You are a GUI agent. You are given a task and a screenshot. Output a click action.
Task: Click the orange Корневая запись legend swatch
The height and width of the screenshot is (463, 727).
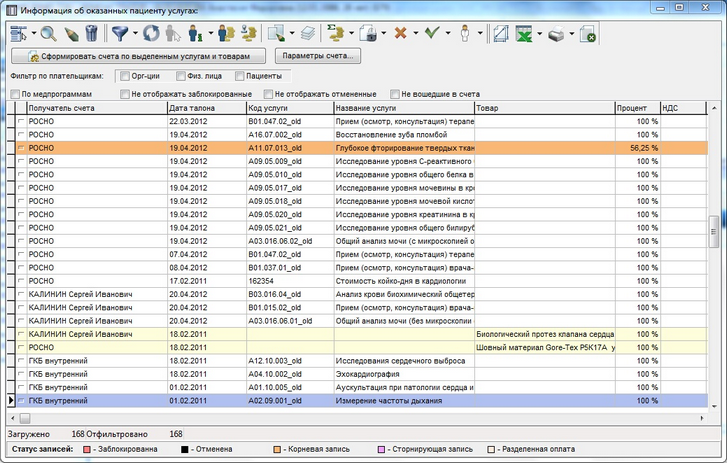point(277,449)
